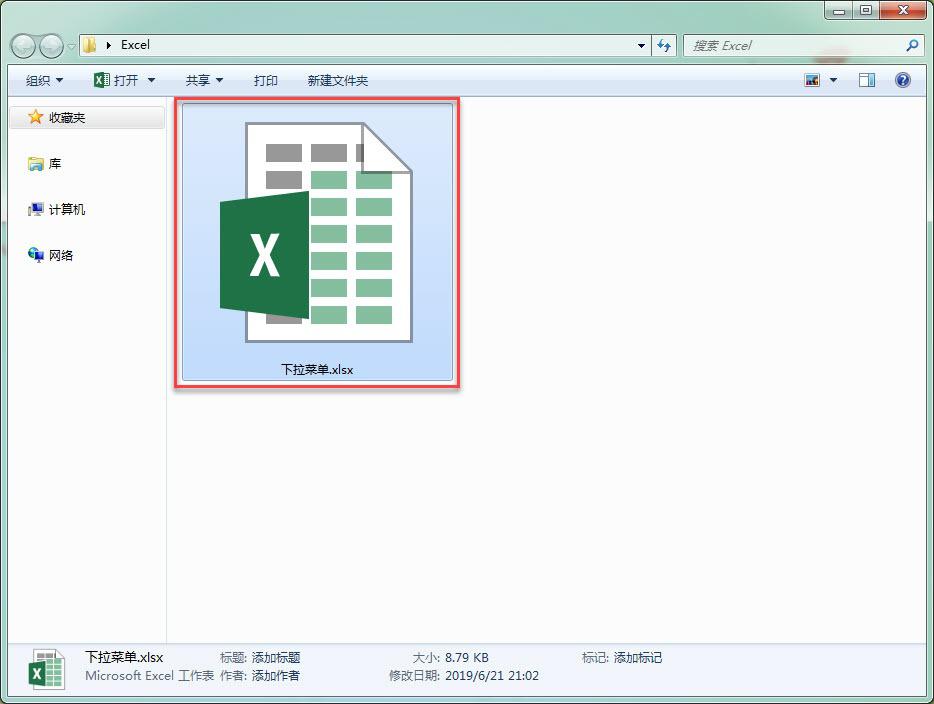The image size is (934, 704).
Task: Click the search magnifier icon
Action: [x=911, y=45]
